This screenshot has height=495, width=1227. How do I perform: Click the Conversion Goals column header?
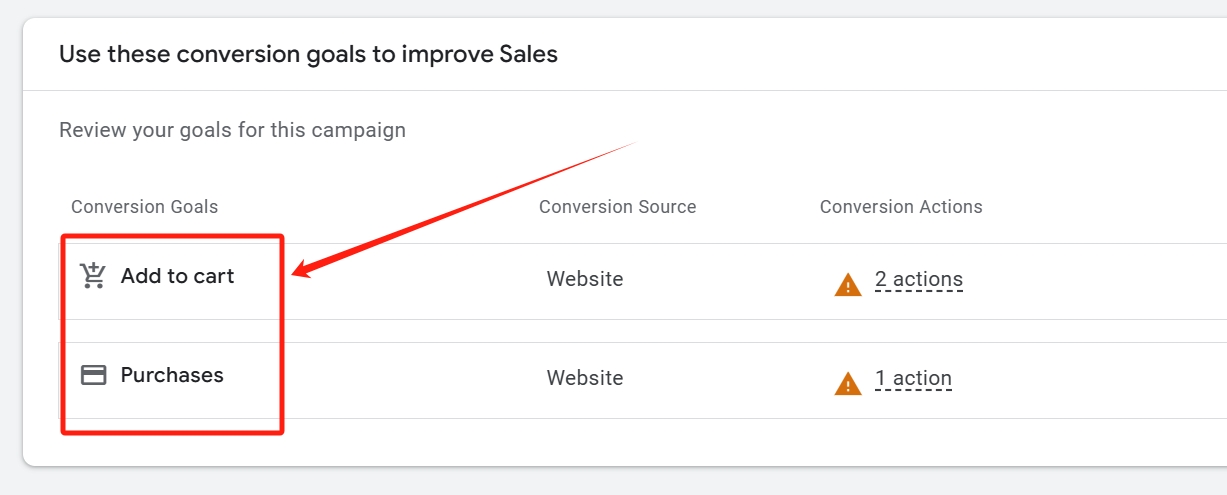click(144, 207)
